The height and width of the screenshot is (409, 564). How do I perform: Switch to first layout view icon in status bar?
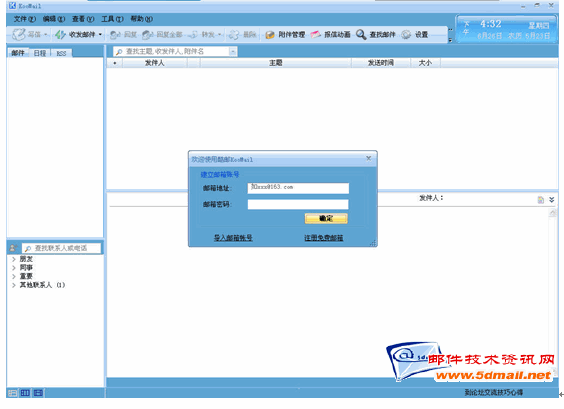(12, 393)
